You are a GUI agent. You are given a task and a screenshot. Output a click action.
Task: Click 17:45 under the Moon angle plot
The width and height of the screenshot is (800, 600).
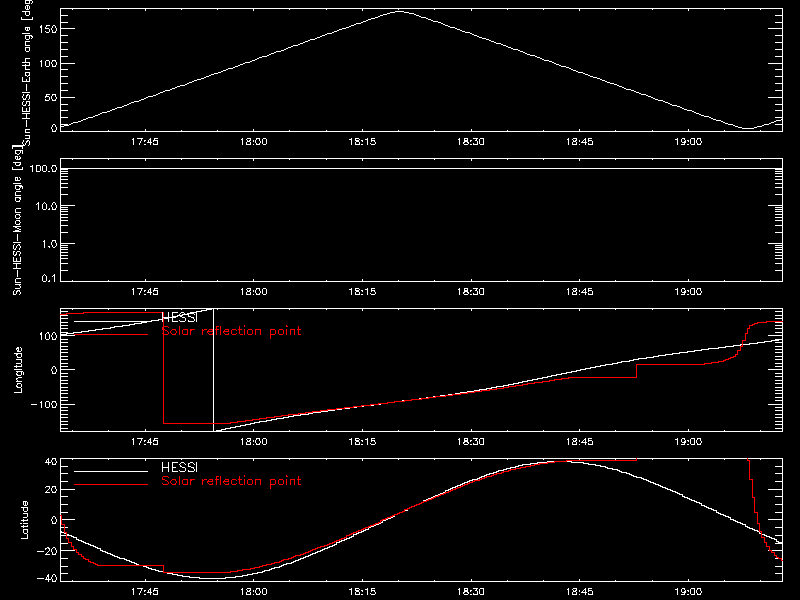coord(145,292)
